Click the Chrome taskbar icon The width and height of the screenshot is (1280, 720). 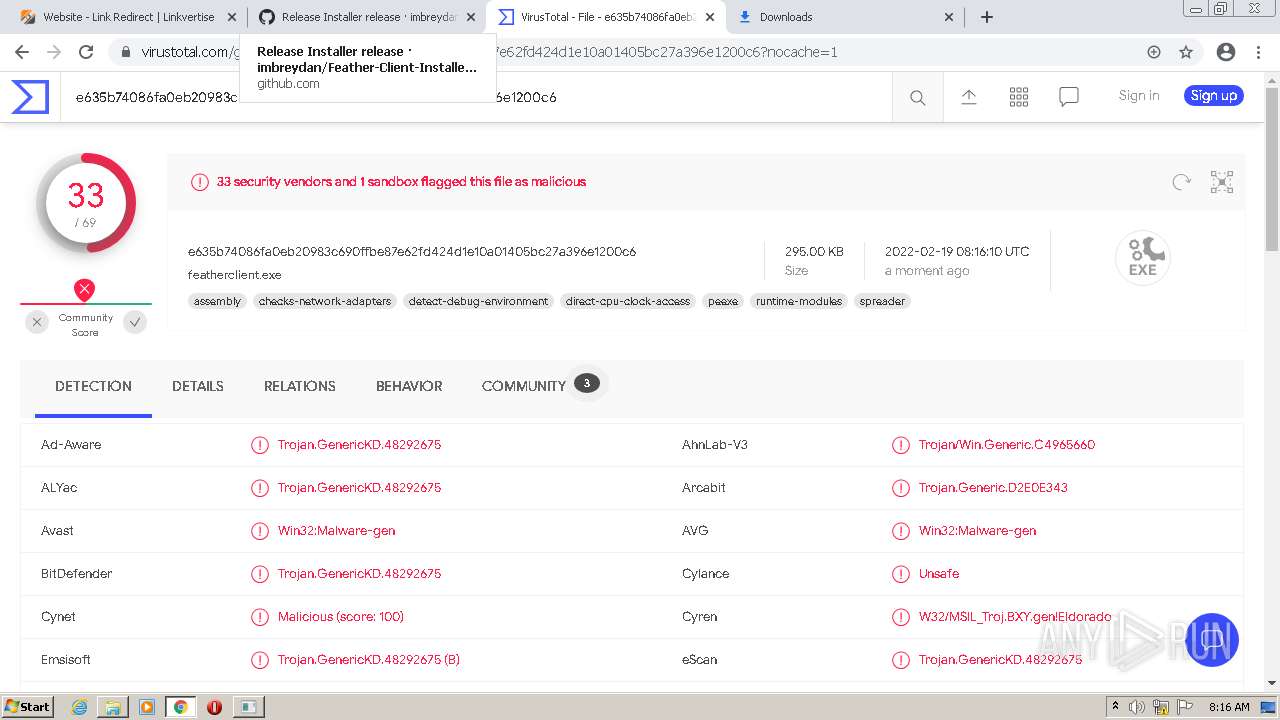(x=180, y=707)
